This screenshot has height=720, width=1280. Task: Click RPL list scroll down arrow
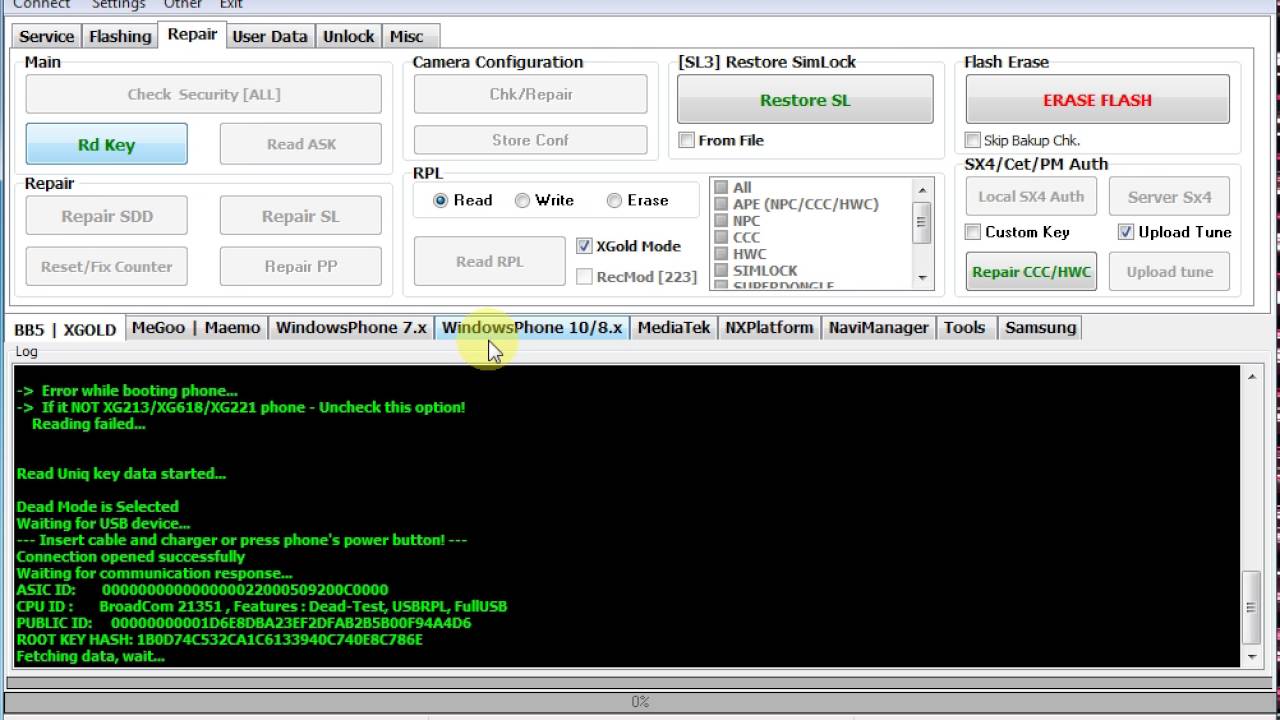pyautogui.click(x=922, y=278)
